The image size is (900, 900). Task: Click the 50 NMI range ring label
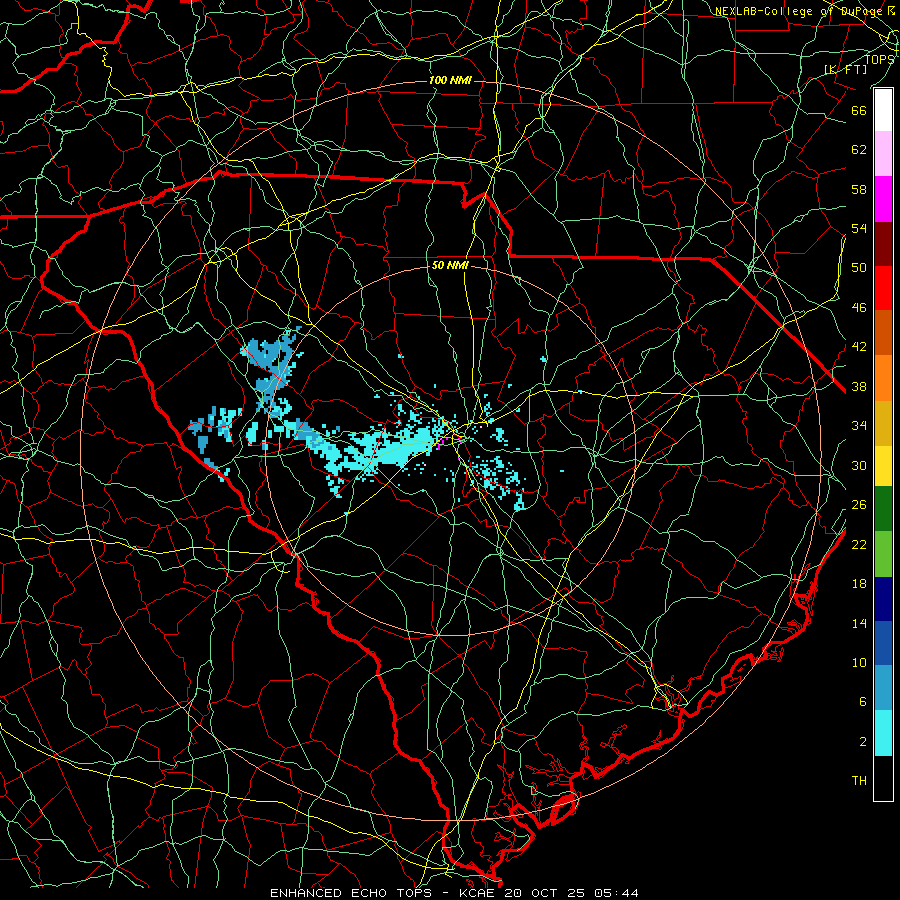[x=450, y=265]
